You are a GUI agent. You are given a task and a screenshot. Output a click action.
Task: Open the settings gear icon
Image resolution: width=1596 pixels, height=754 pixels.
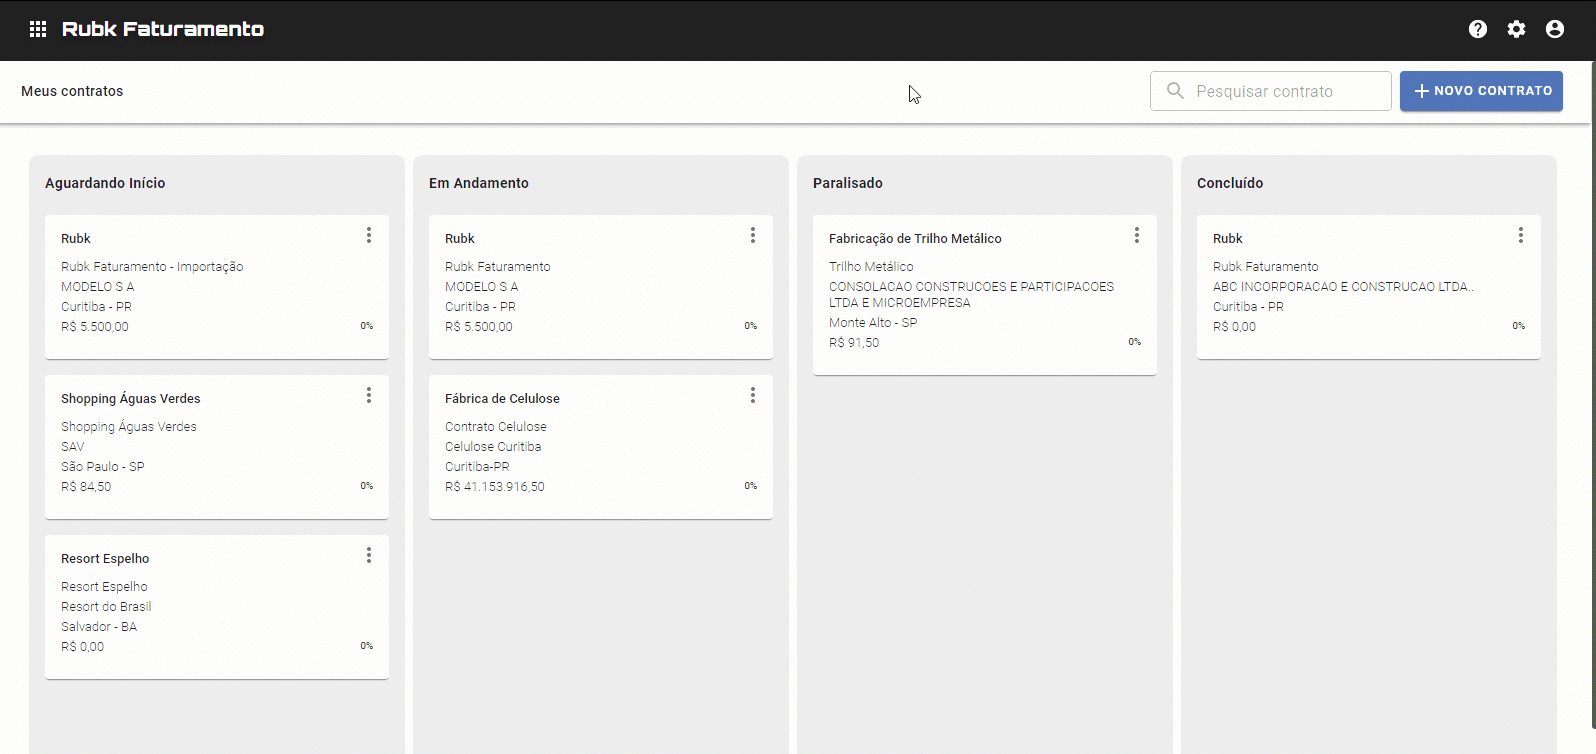click(1517, 29)
